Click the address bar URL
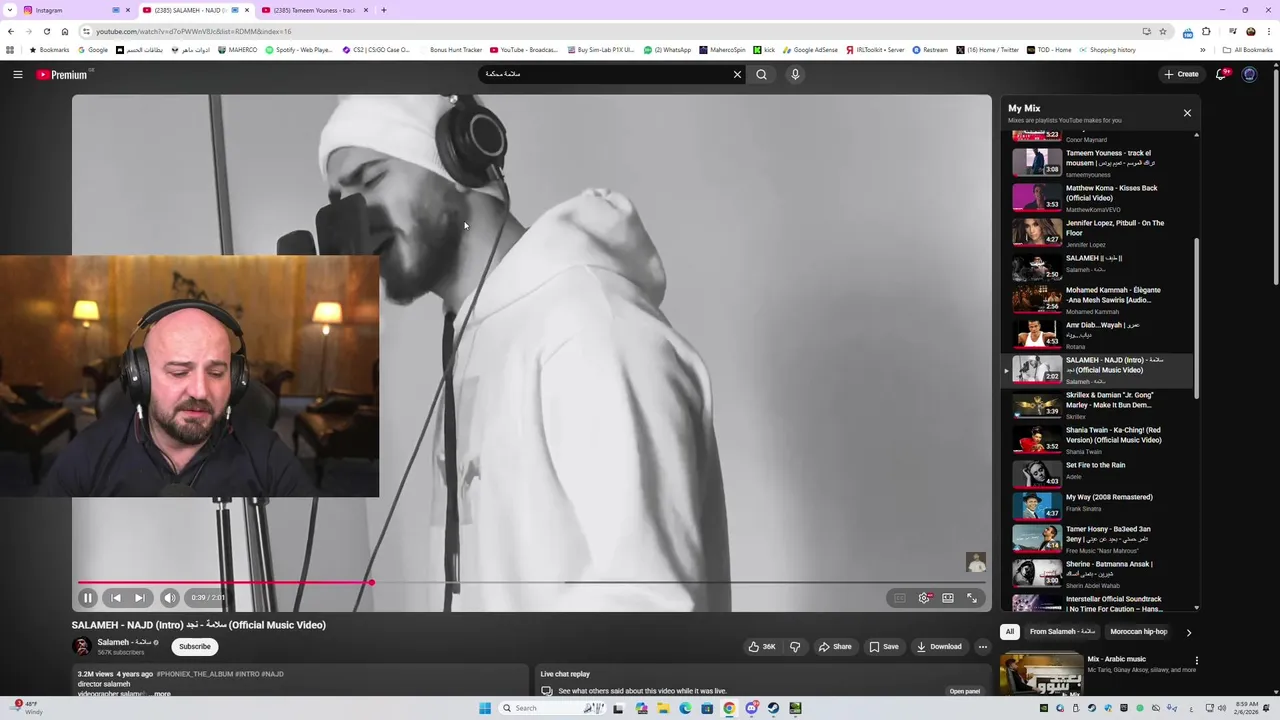Screen dimensions: 1280x720 tap(193, 31)
